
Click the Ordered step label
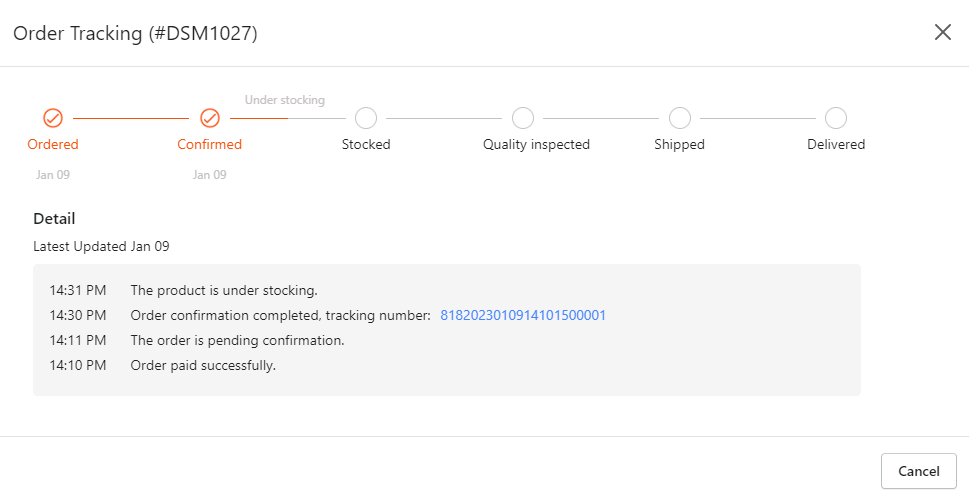(53, 144)
